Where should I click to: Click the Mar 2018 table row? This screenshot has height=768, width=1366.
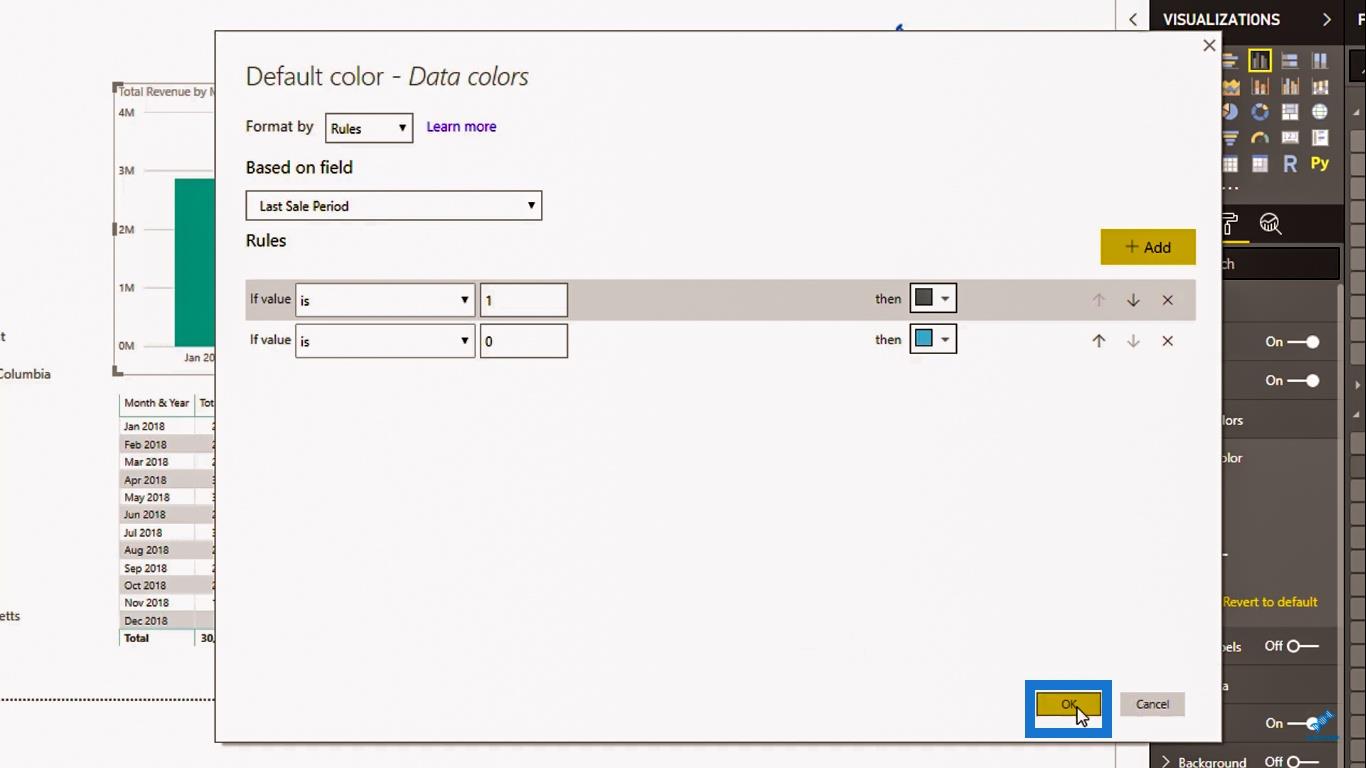click(166, 462)
